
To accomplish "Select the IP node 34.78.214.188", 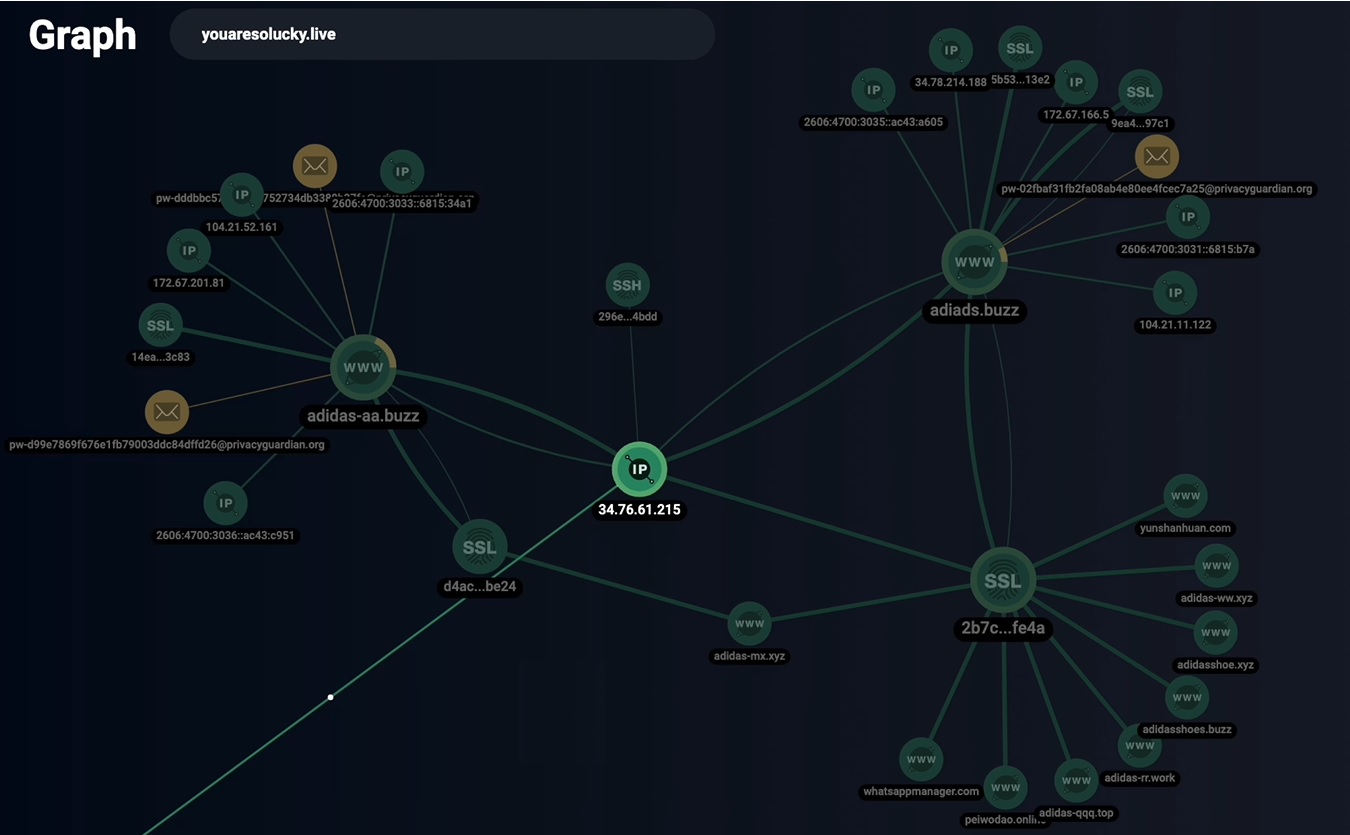I will [x=951, y=50].
